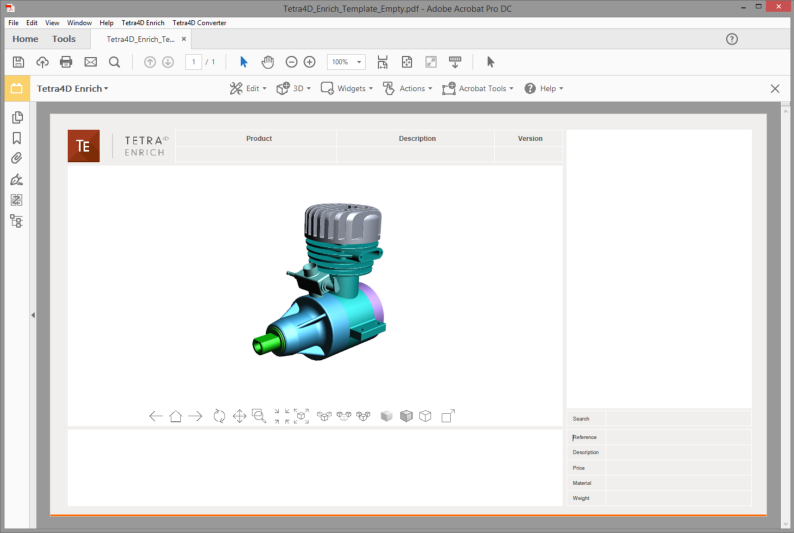Click the 3D engine model view

(318, 282)
